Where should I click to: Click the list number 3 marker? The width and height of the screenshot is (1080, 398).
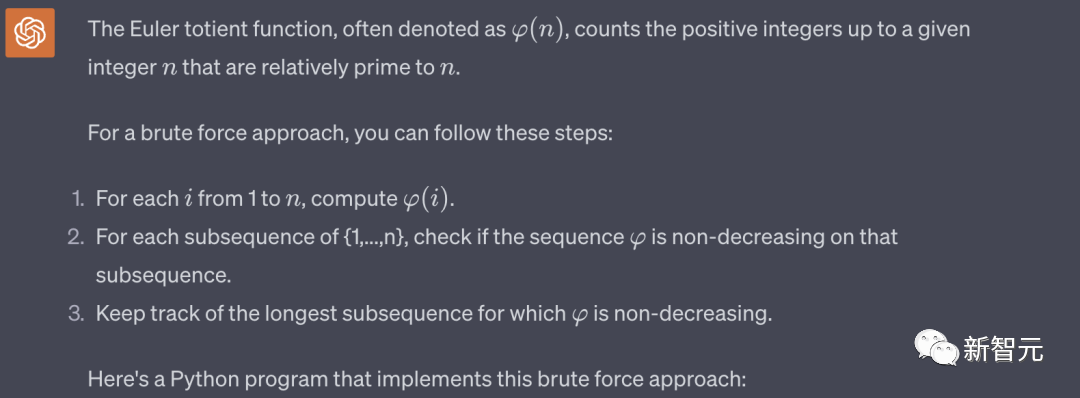pos(75,314)
